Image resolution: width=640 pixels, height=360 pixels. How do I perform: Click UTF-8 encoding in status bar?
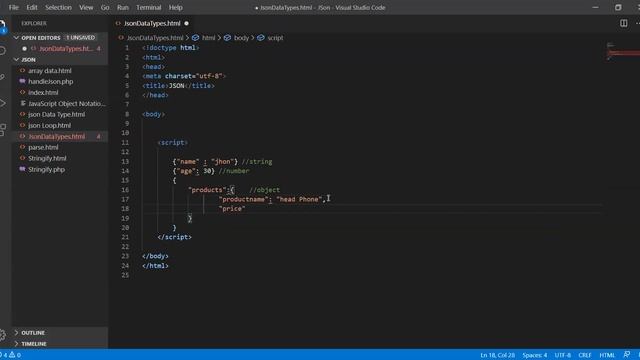tap(562, 355)
